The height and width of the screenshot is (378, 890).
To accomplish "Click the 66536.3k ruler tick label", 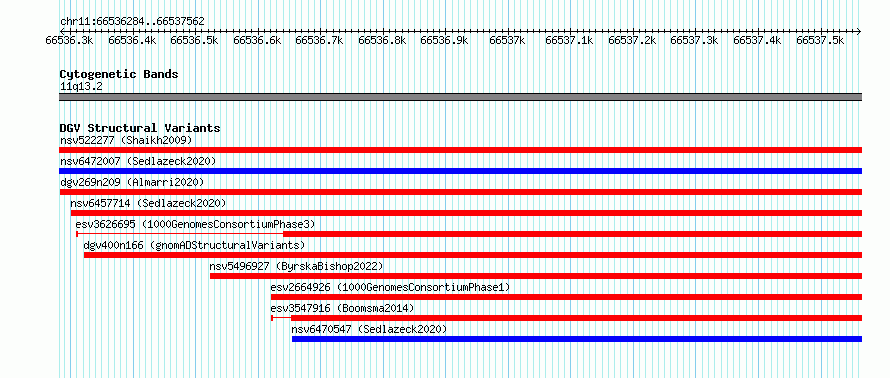I will point(69,41).
